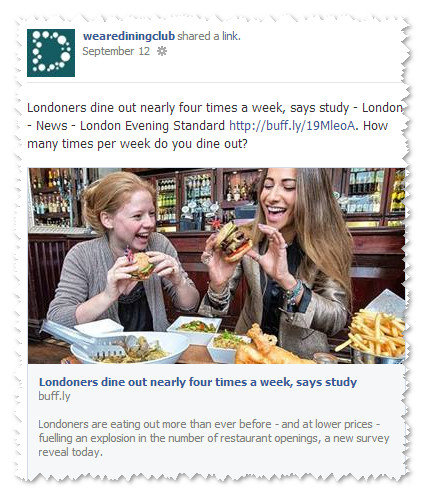Open the shared article photo preview
The height and width of the screenshot is (494, 423).
[x=216, y=266]
